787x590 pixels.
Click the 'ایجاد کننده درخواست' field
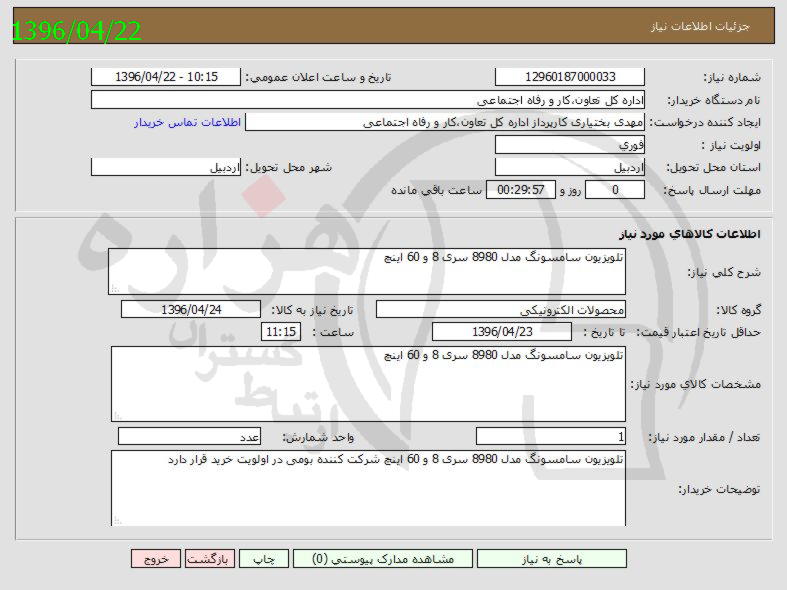[x=447, y=122]
